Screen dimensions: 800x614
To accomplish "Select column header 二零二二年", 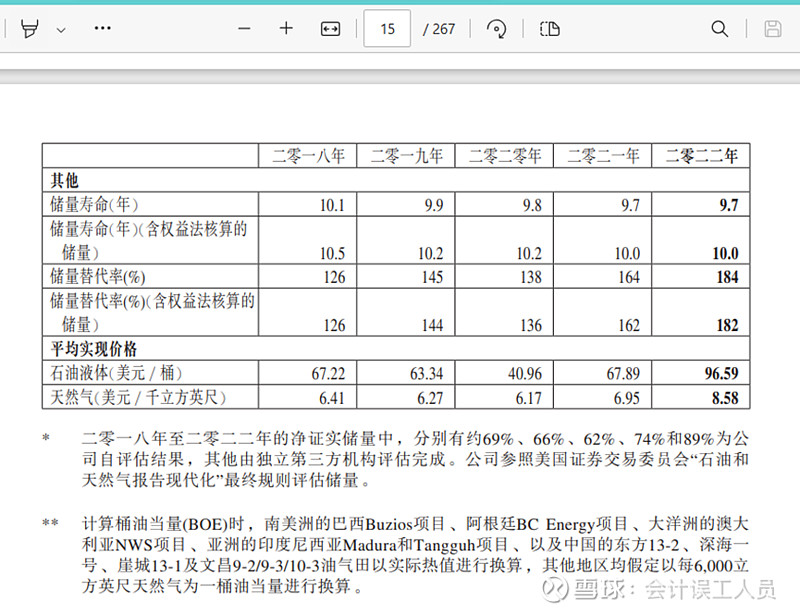I will 702,156.
